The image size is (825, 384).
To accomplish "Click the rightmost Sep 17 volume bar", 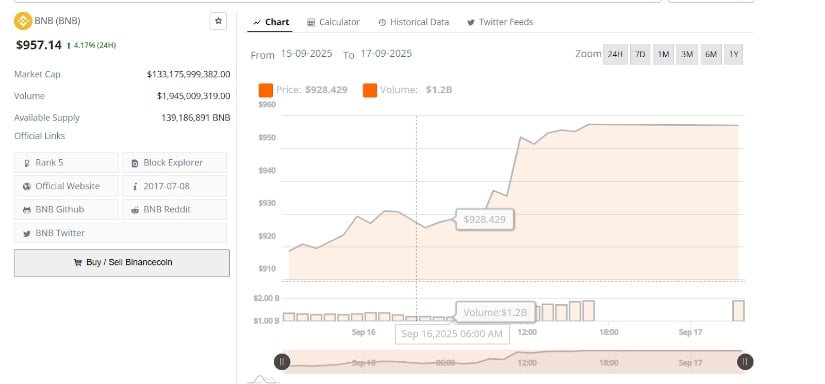I will pyautogui.click(x=739, y=310).
